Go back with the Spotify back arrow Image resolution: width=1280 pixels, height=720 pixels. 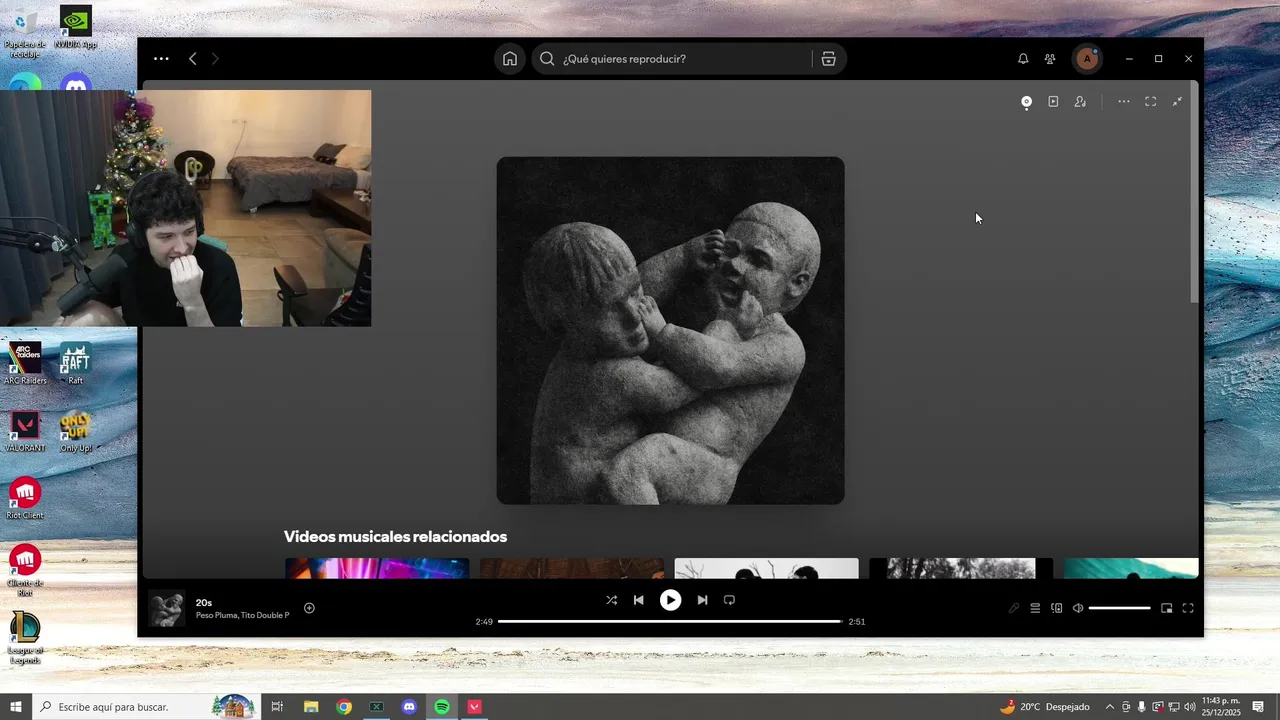click(x=193, y=59)
